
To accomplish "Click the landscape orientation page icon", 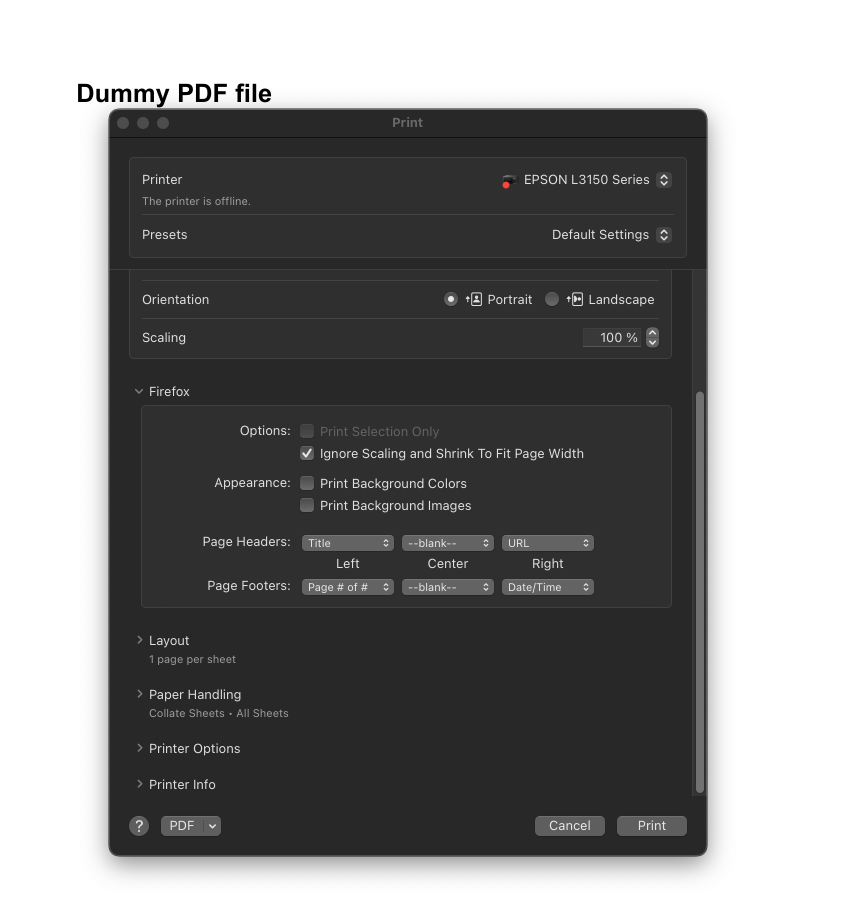I will click(x=575, y=299).
